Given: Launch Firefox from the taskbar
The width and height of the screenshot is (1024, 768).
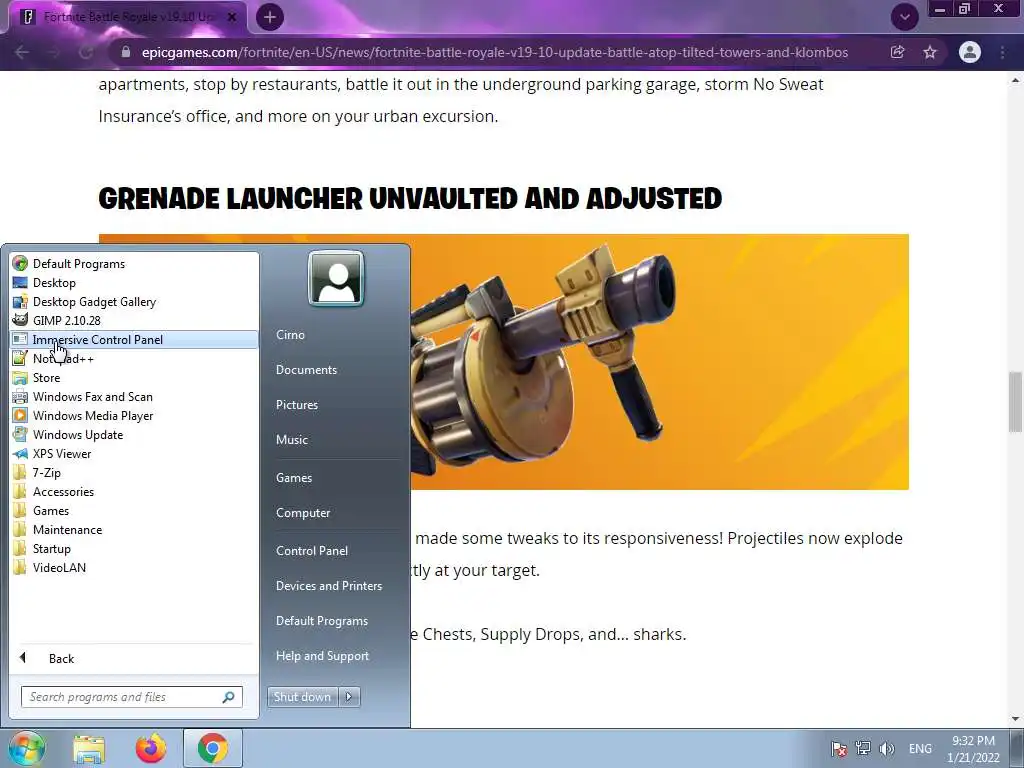Looking at the screenshot, I should [150, 748].
